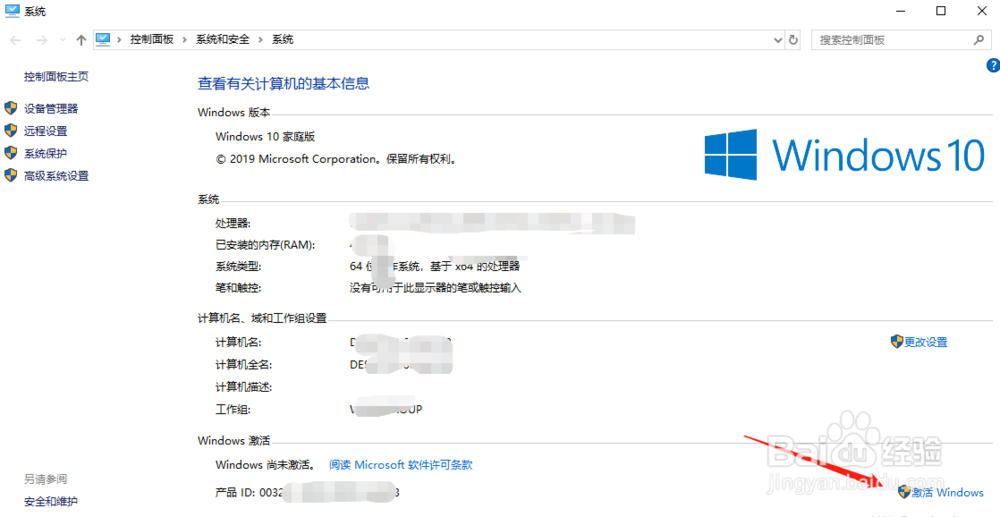Select 控制面板 breadcrumb
The width and height of the screenshot is (1000, 517).
[152, 40]
